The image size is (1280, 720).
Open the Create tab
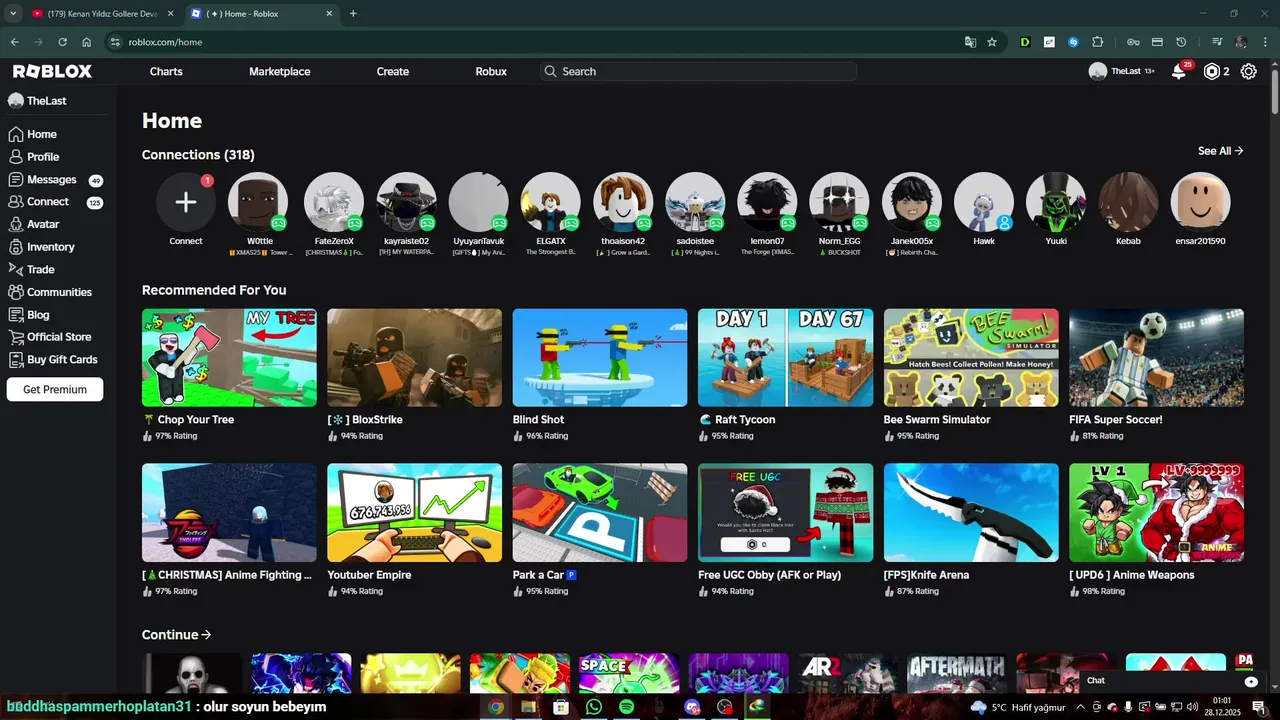coord(393,71)
